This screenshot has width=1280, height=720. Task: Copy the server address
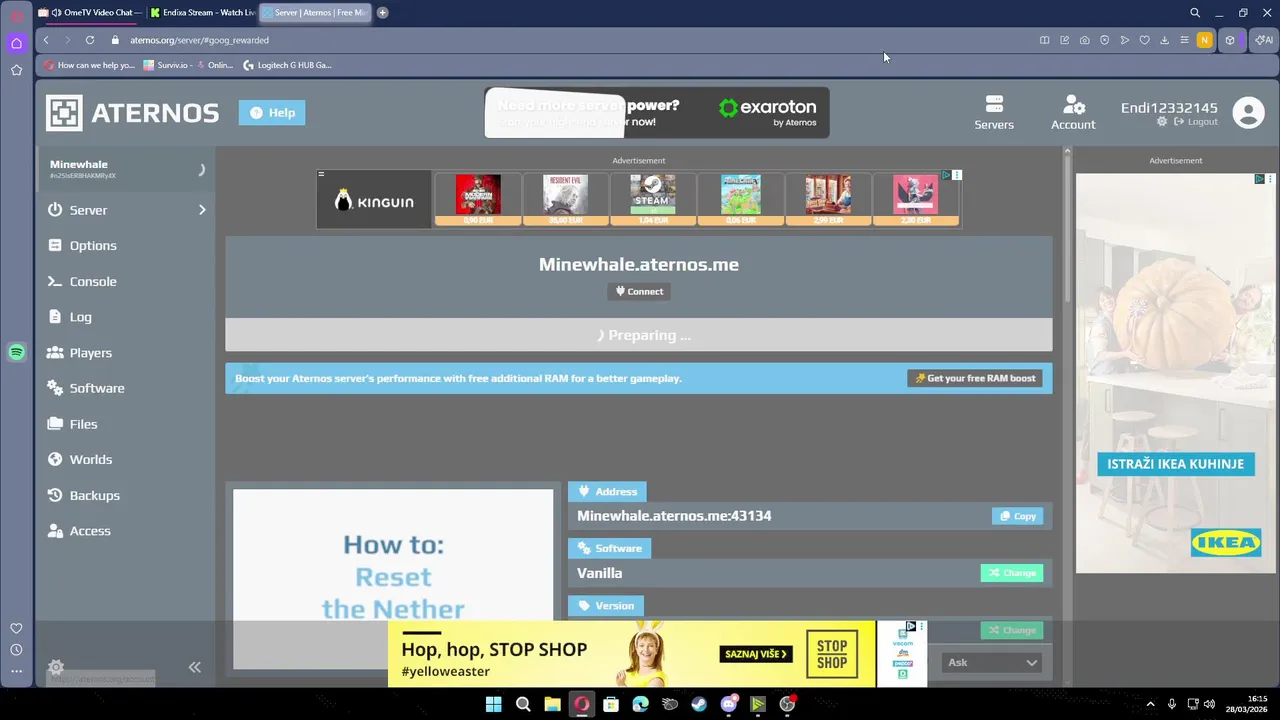click(x=1018, y=516)
